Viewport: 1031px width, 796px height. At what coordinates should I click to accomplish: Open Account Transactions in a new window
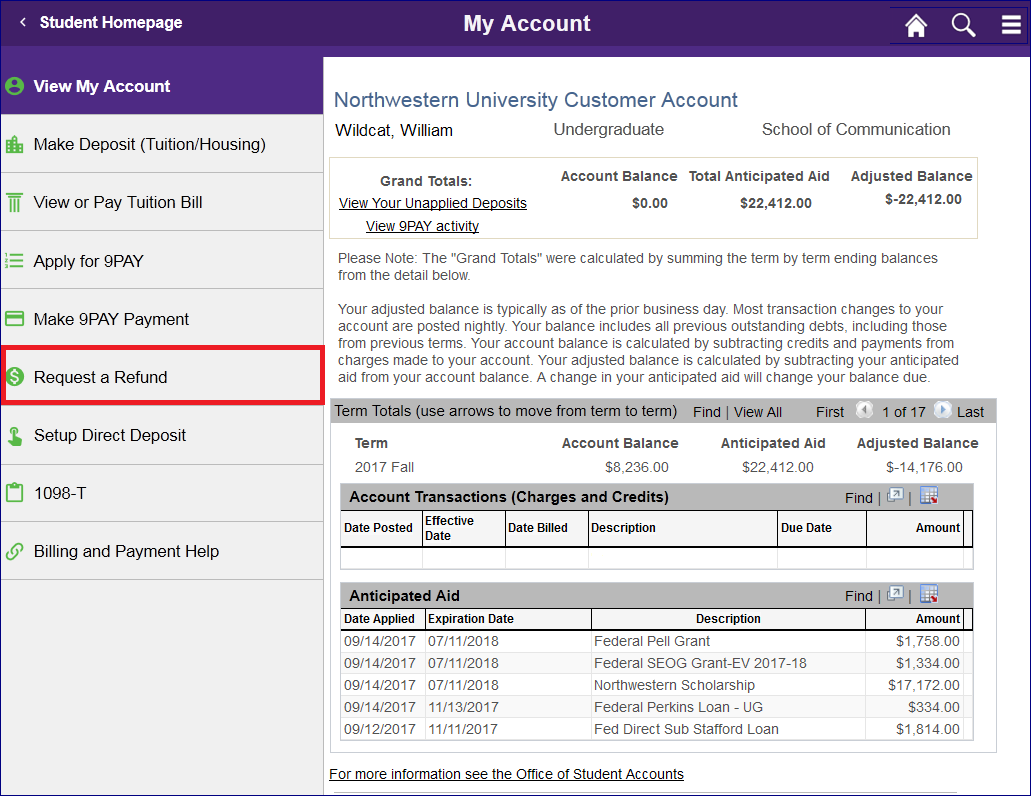pos(895,495)
